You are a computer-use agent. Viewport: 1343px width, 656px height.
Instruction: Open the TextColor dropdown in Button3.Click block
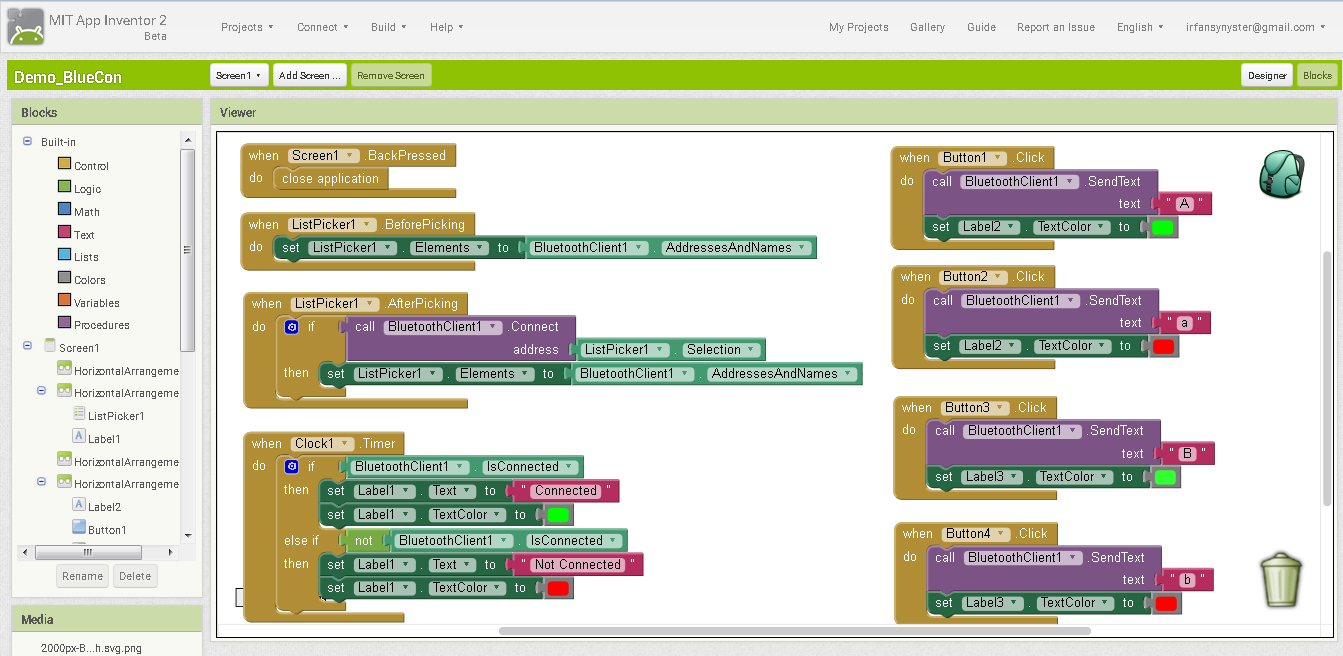pyautogui.click(x=1071, y=477)
